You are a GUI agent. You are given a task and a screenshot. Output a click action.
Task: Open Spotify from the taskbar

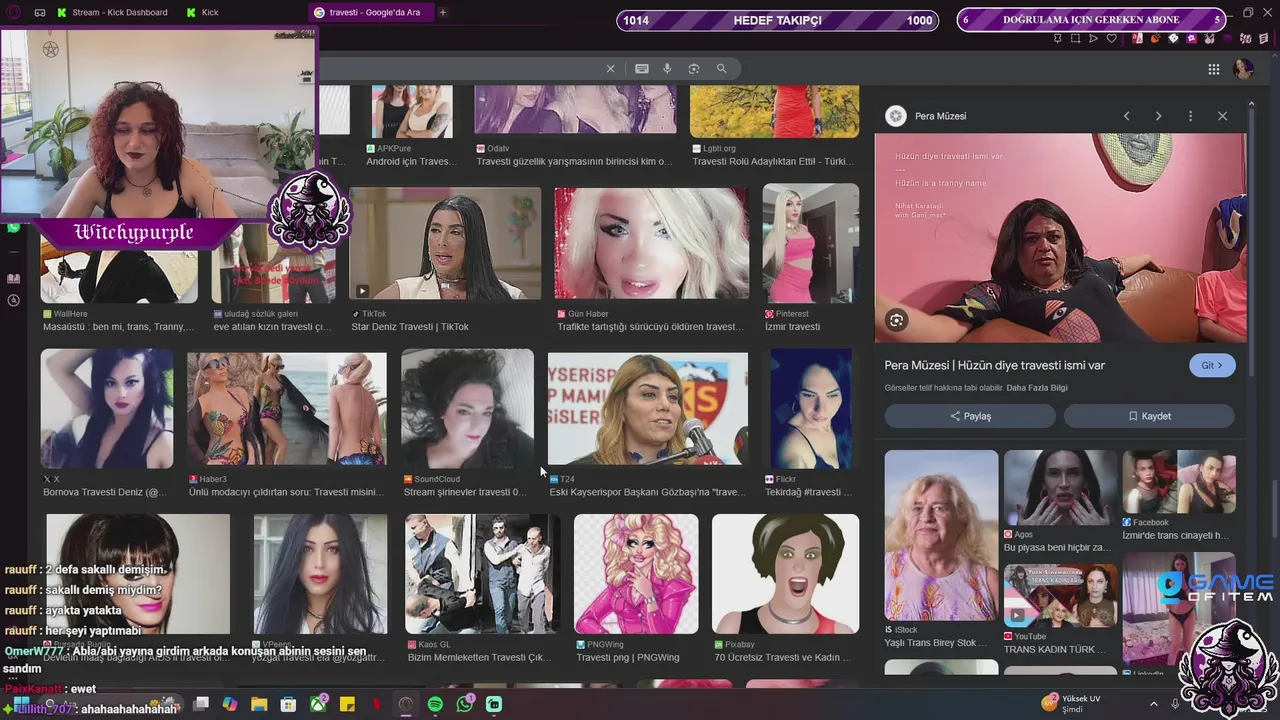pos(435,704)
